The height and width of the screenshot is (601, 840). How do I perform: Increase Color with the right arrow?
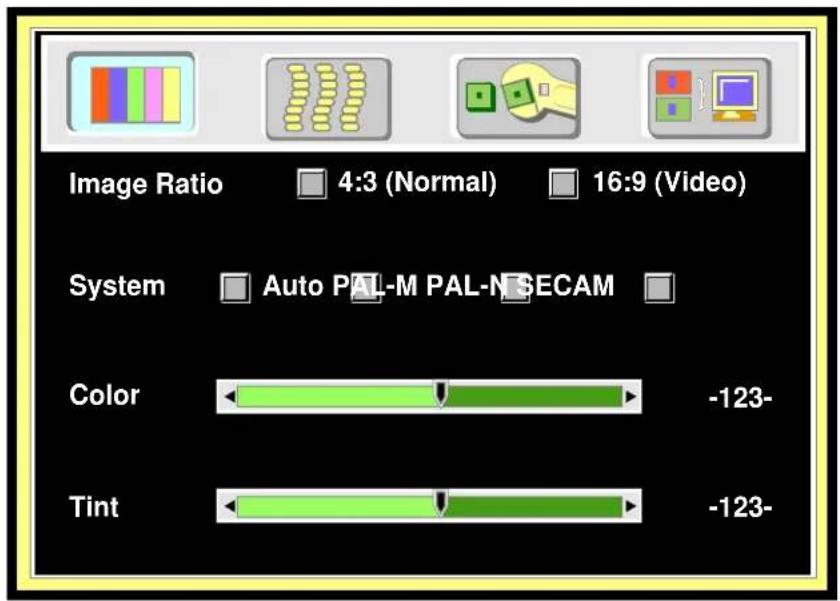point(631,397)
